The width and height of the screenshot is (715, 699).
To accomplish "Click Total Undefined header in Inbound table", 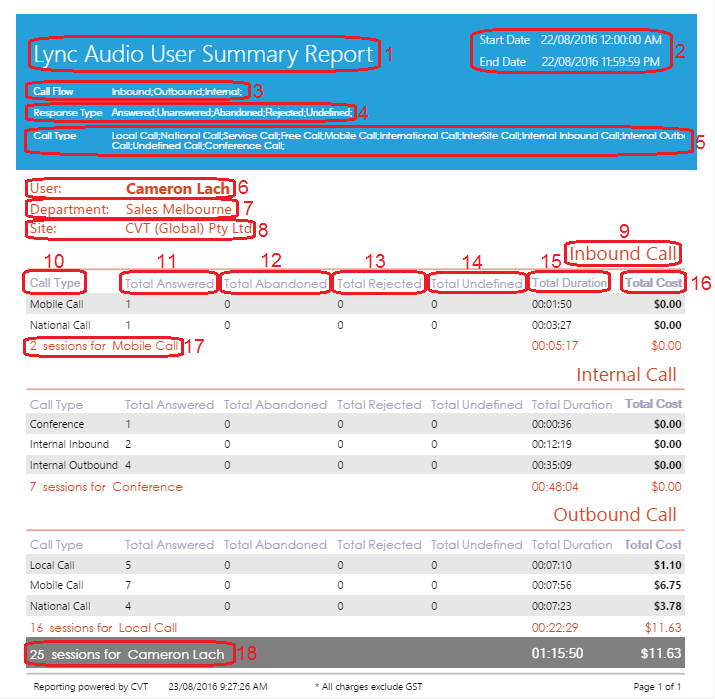I will (x=477, y=284).
